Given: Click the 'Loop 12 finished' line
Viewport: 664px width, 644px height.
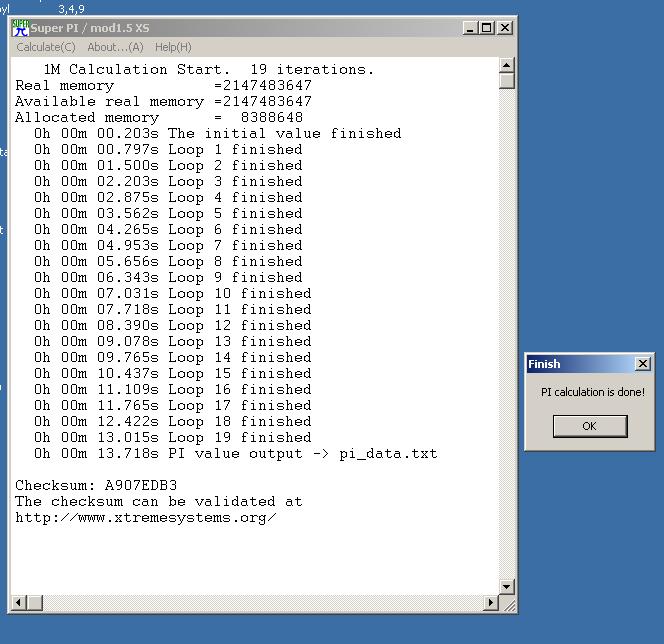Looking at the screenshot, I should tap(173, 326).
